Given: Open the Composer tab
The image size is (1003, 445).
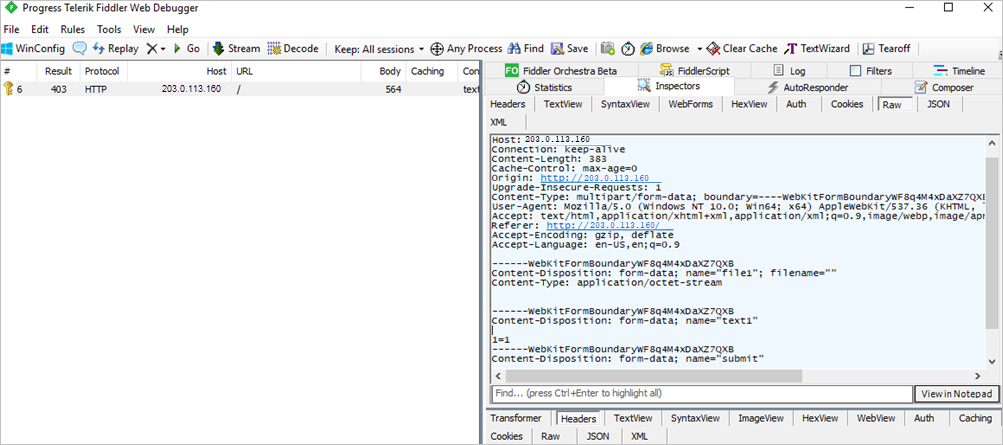Looking at the screenshot, I should coord(944,87).
